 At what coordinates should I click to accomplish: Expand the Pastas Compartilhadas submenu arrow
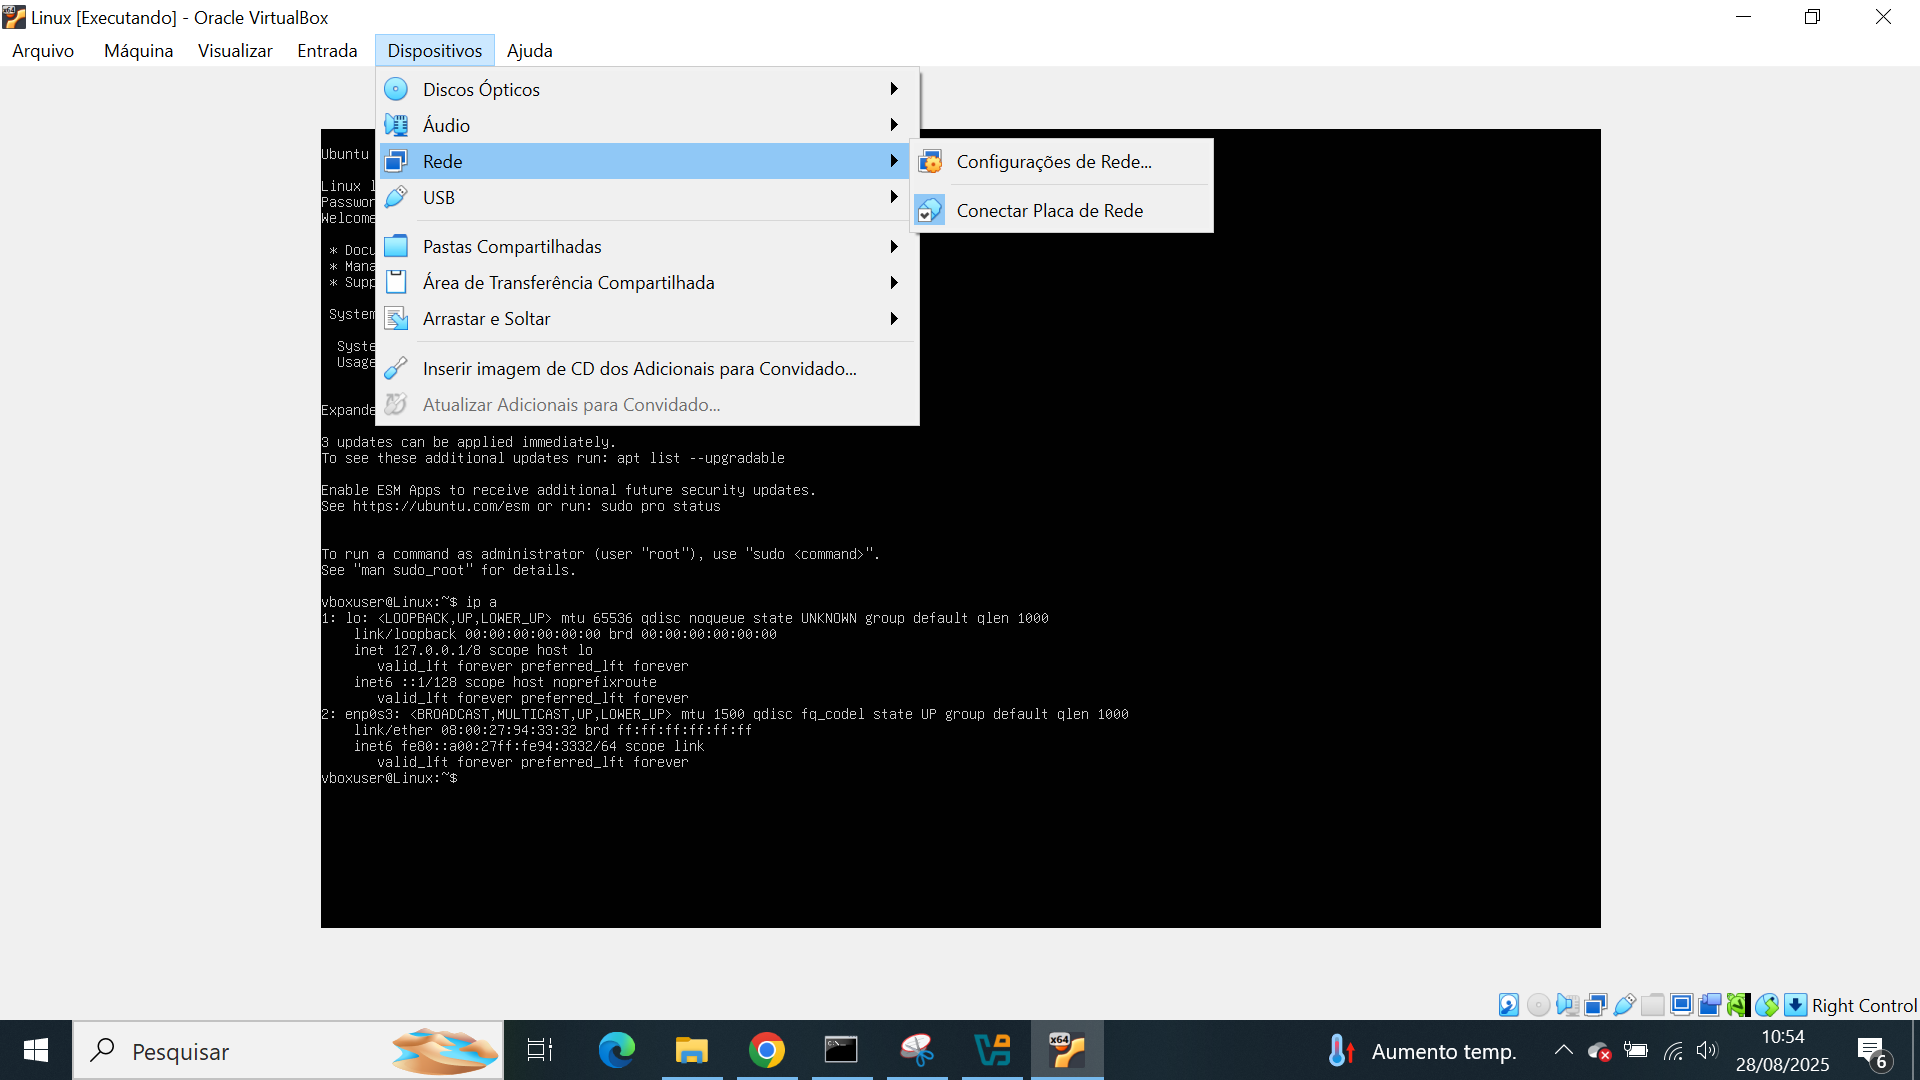(x=894, y=246)
